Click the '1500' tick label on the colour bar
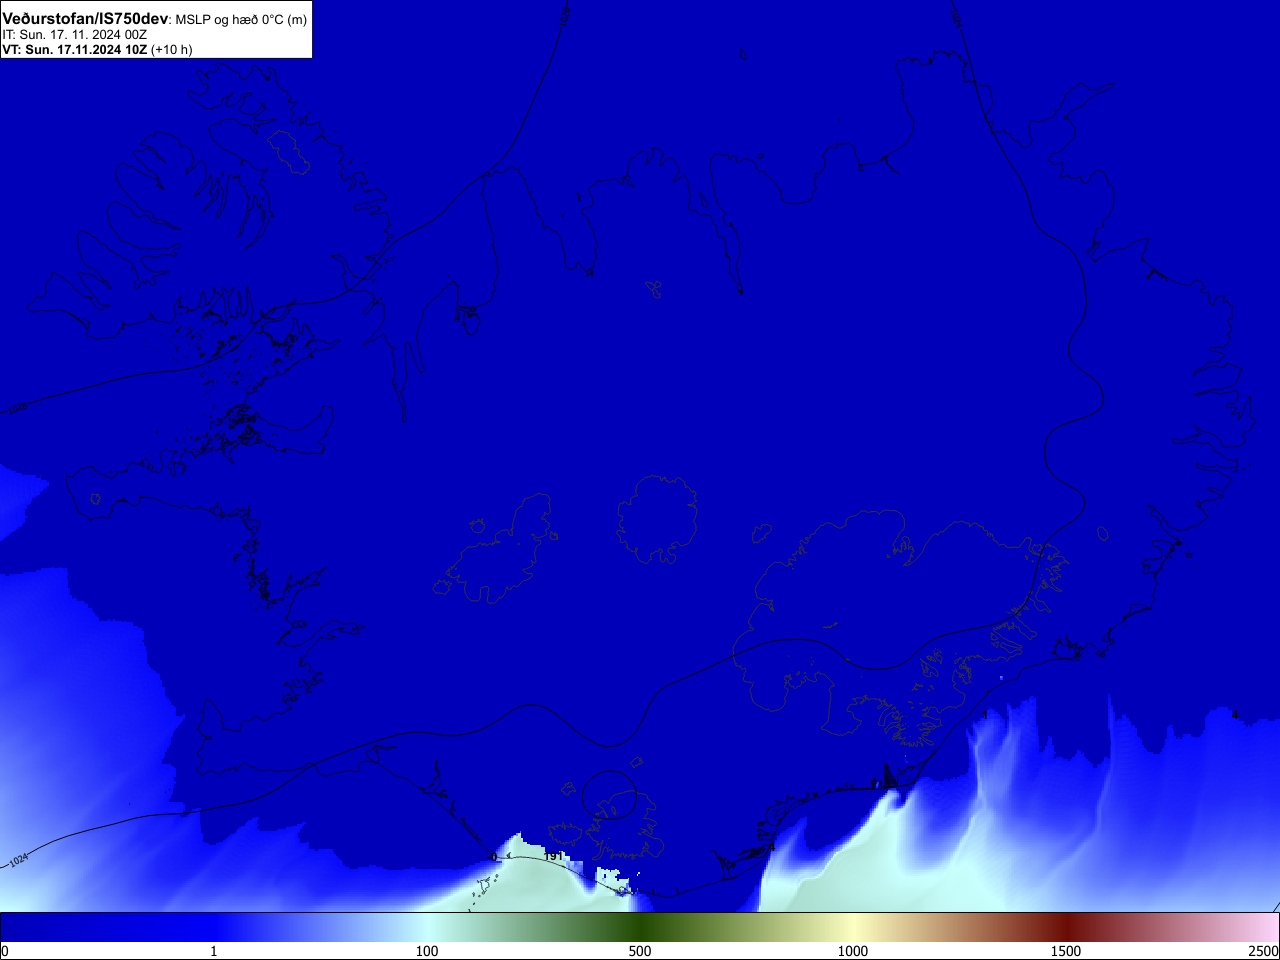 pos(1066,951)
